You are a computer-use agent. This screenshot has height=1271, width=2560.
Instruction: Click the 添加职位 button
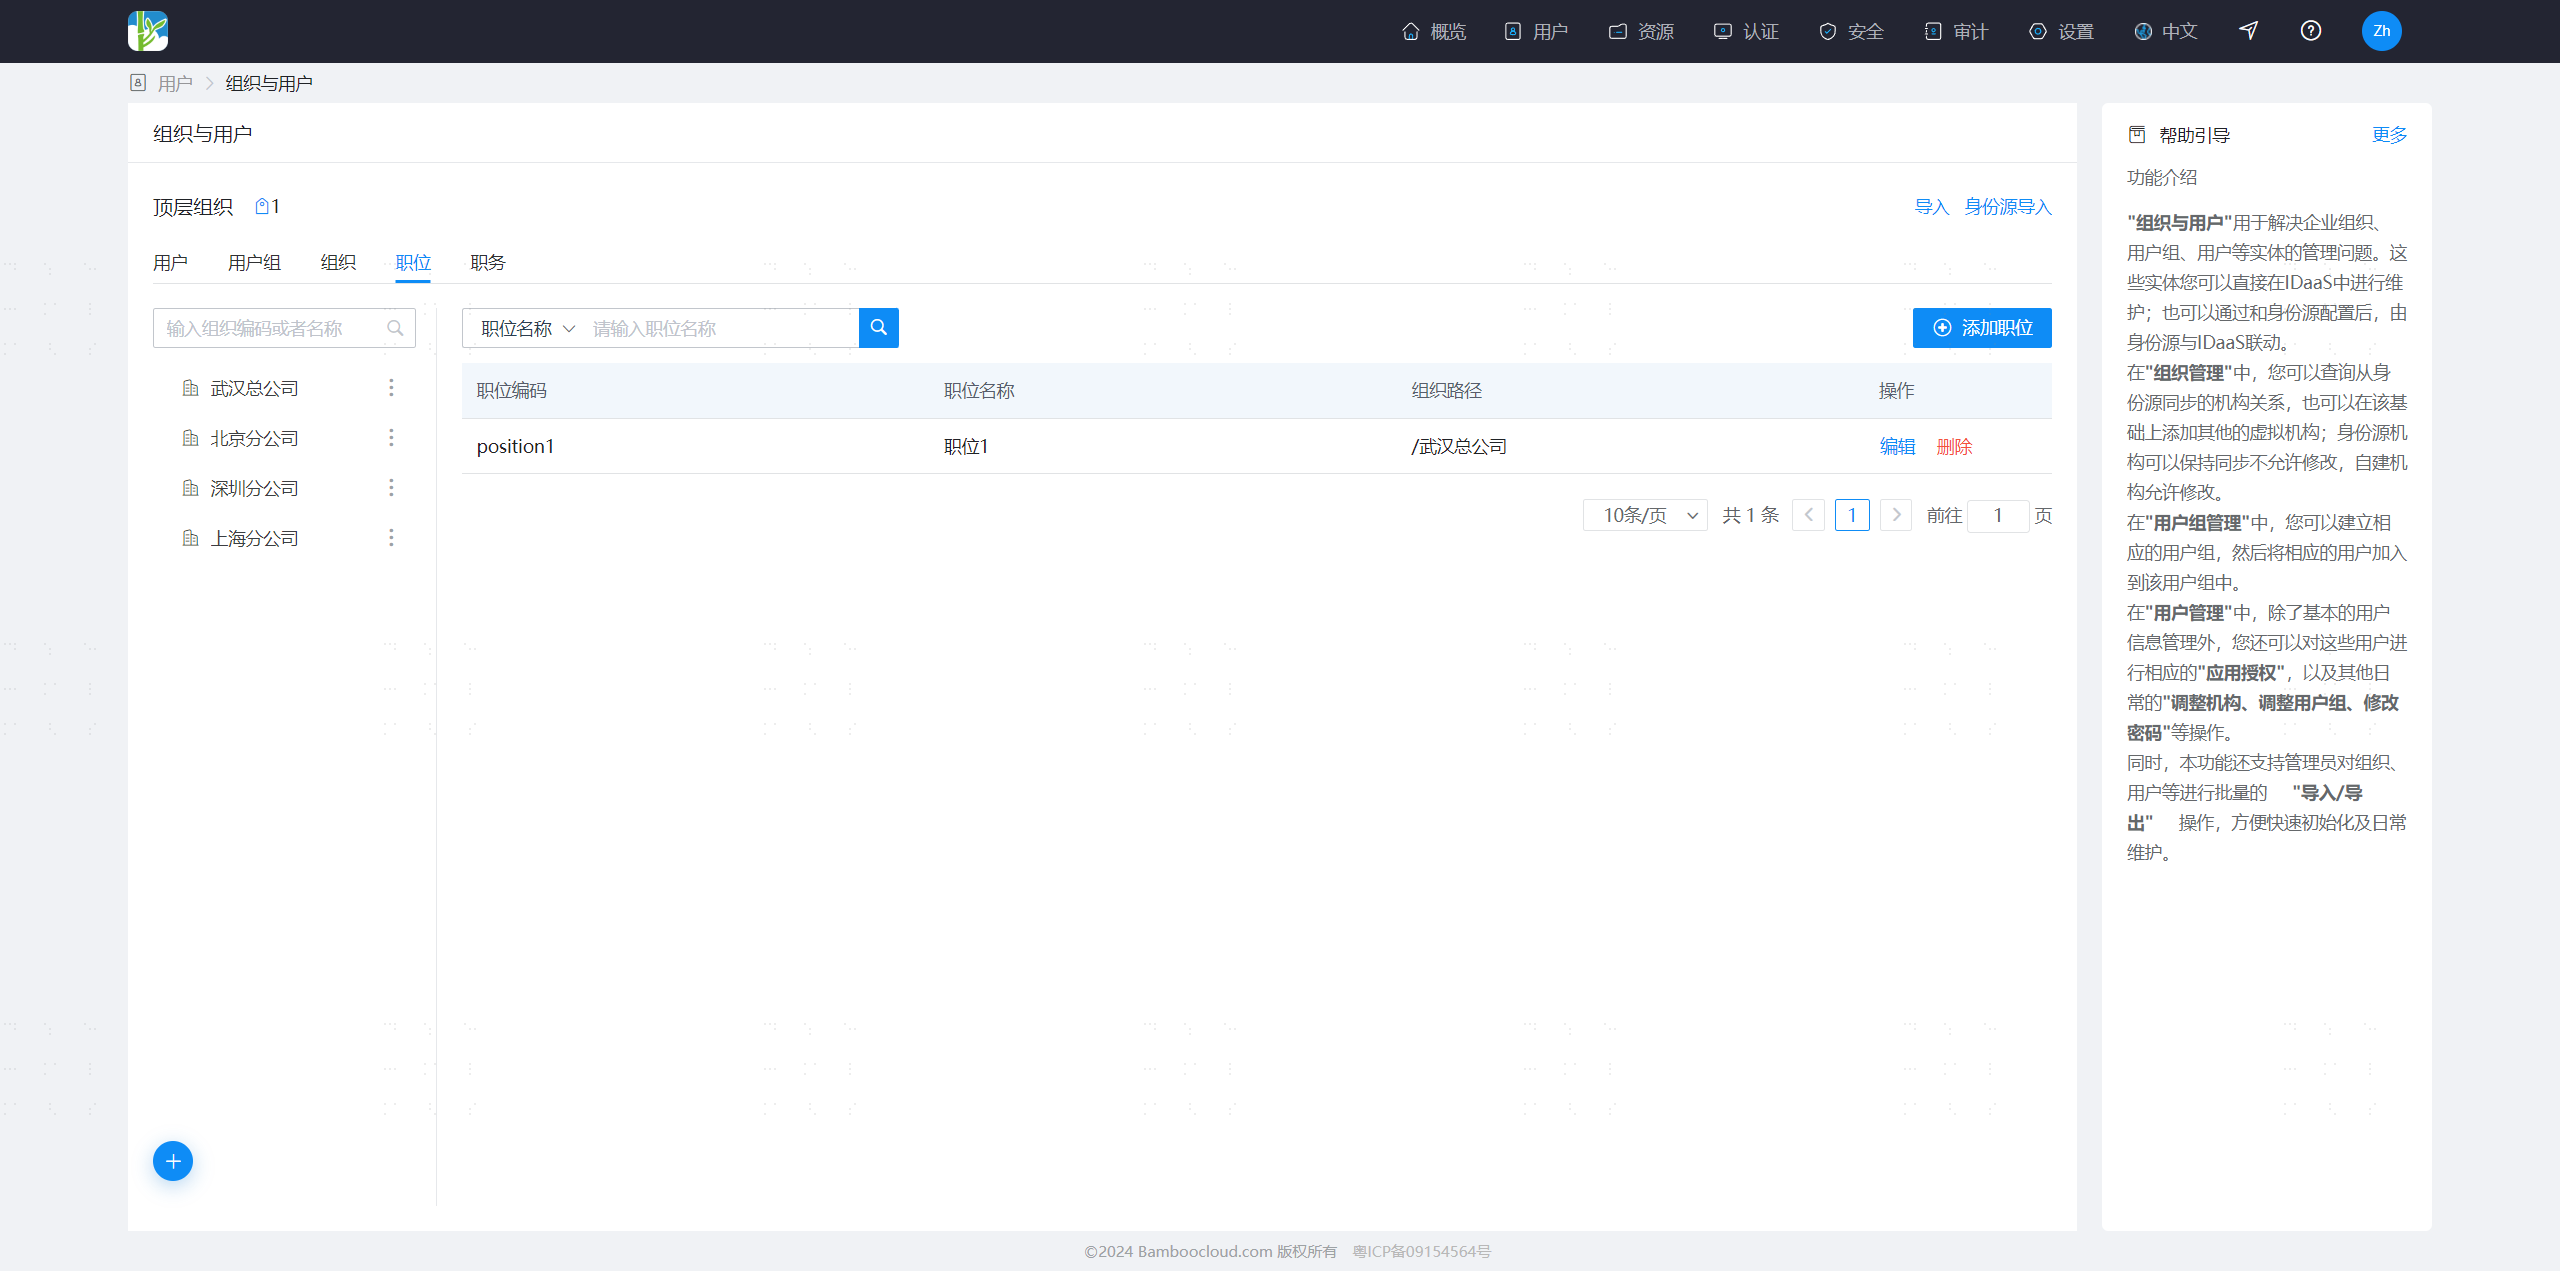coord(1982,328)
